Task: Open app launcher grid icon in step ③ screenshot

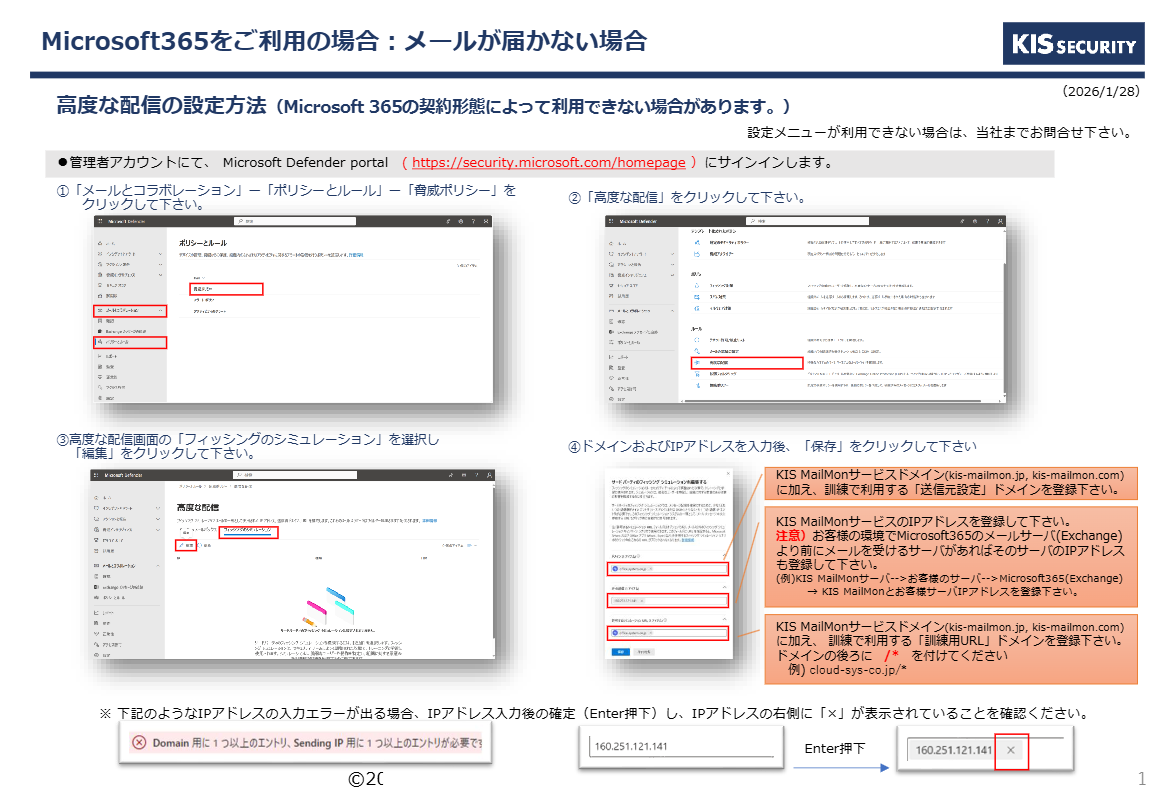Action: [x=96, y=475]
